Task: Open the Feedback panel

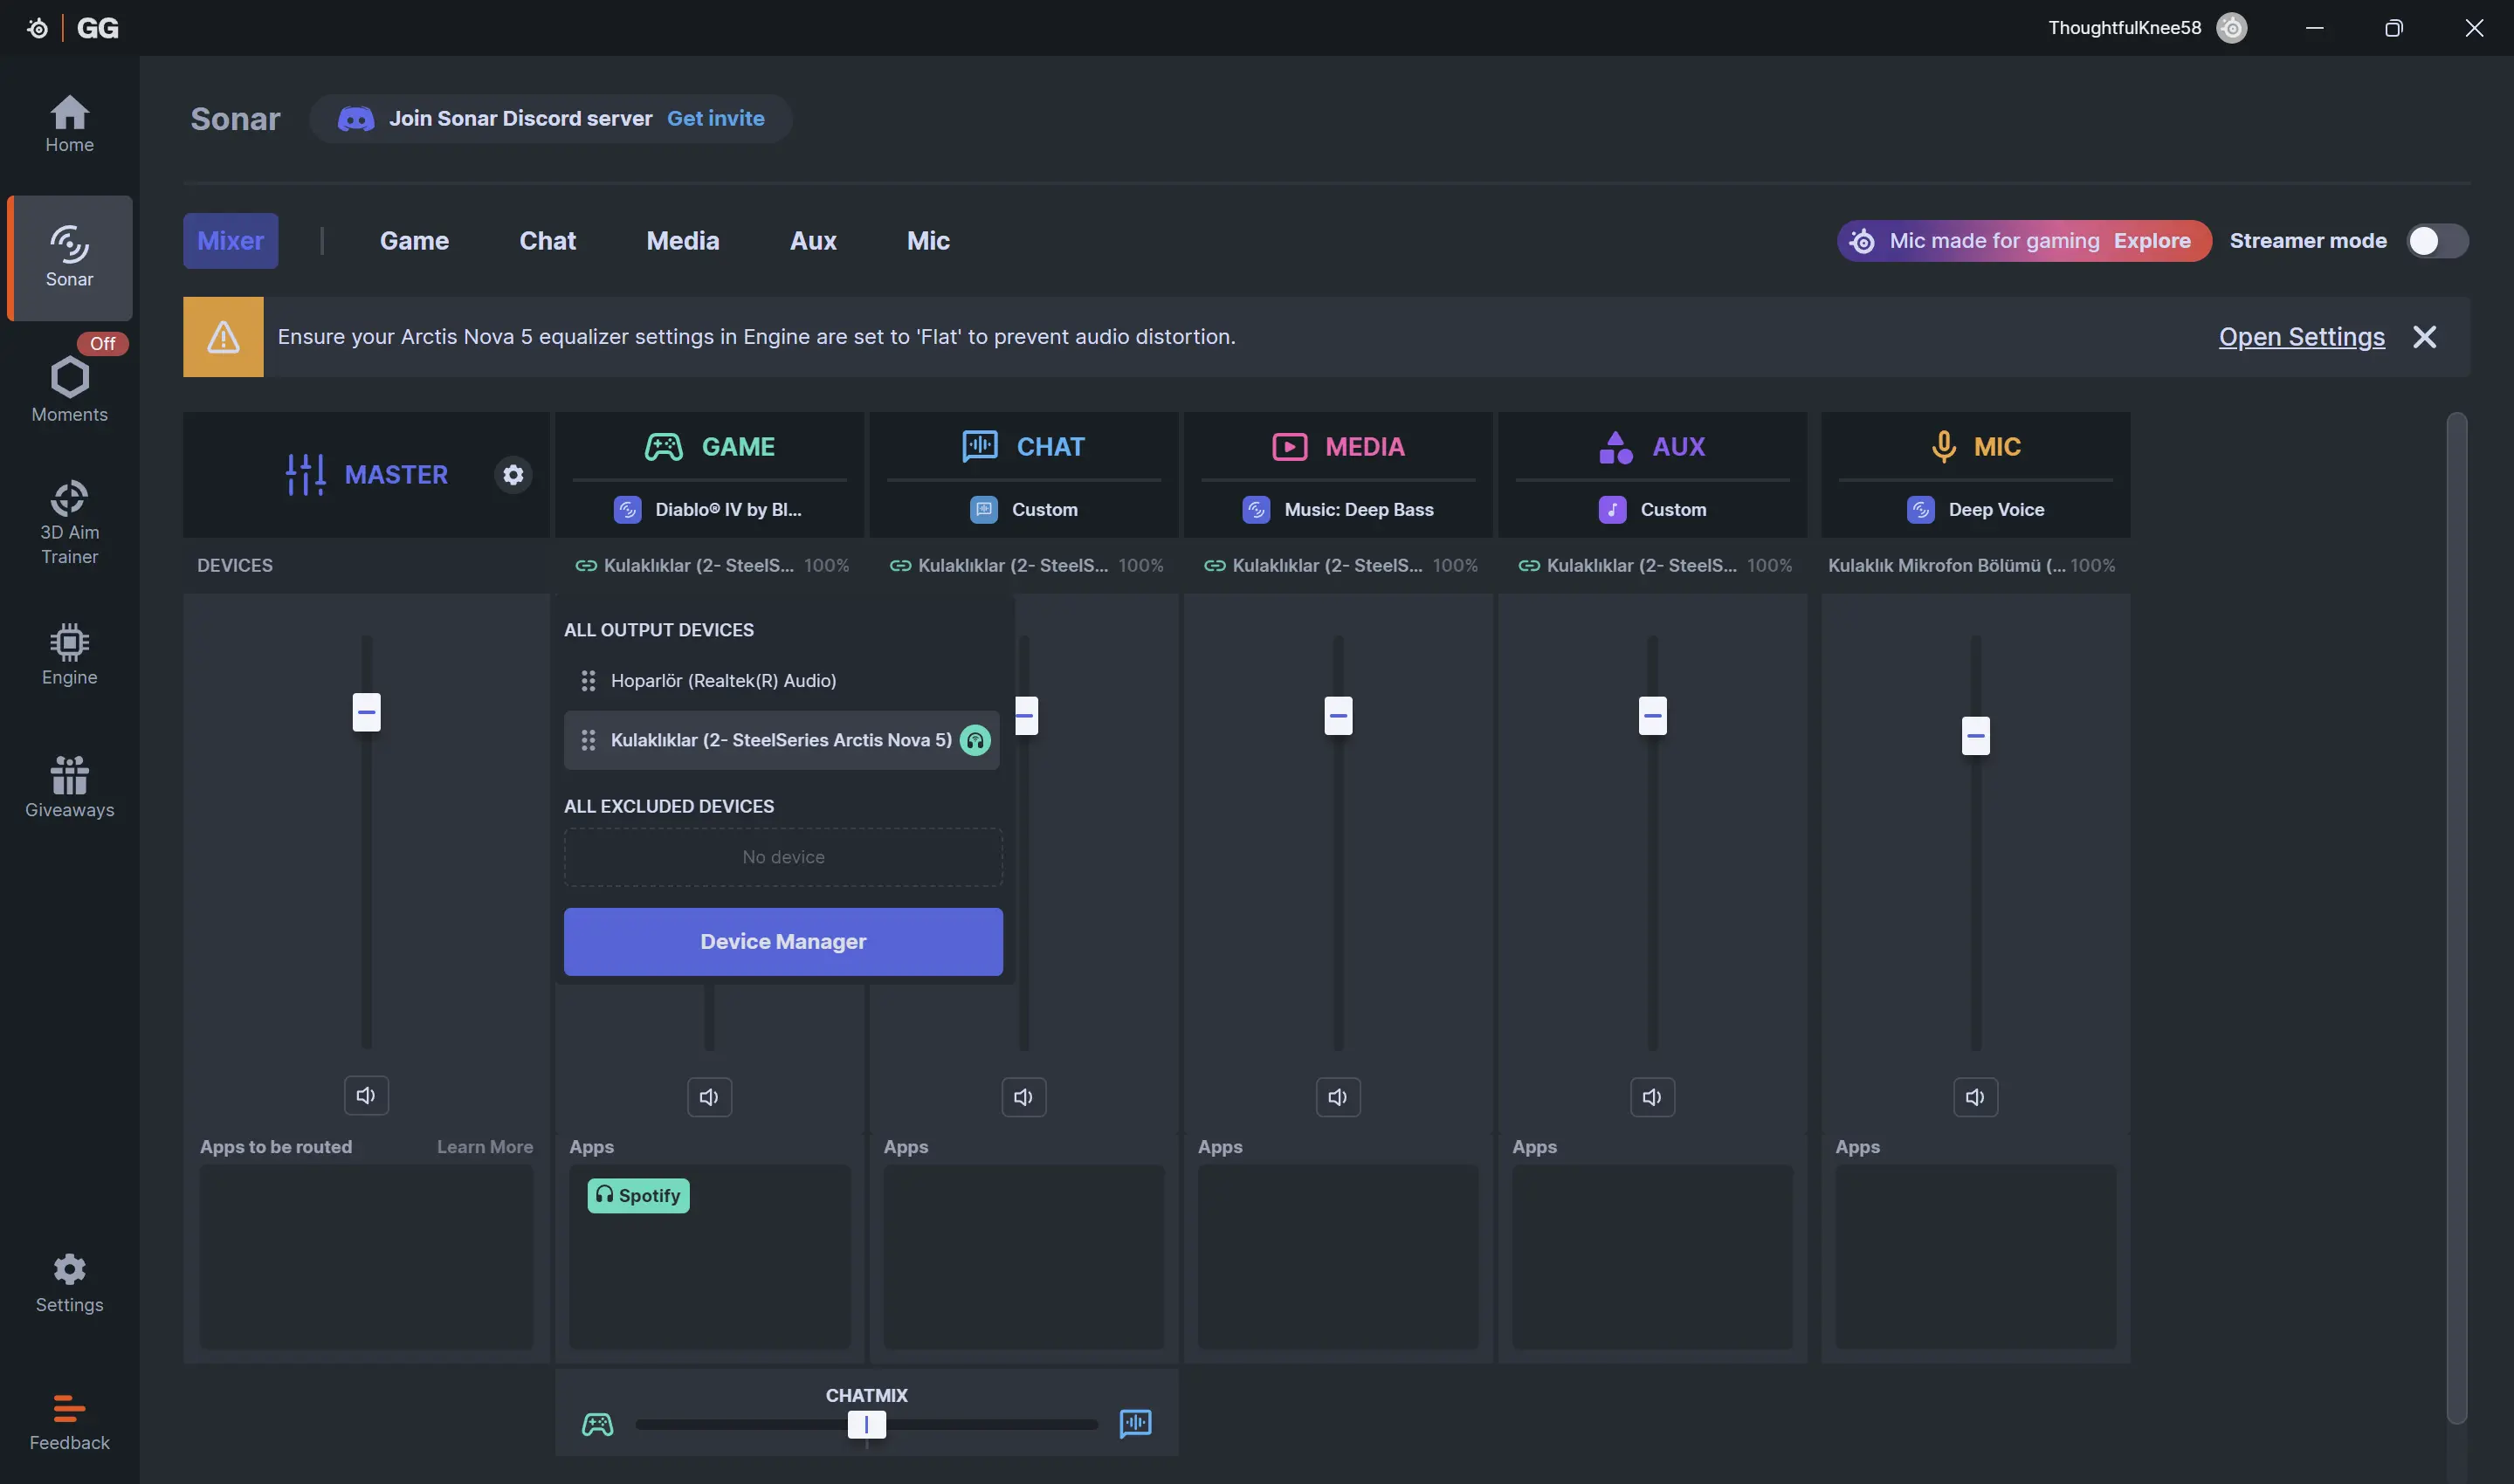Action: point(69,1422)
